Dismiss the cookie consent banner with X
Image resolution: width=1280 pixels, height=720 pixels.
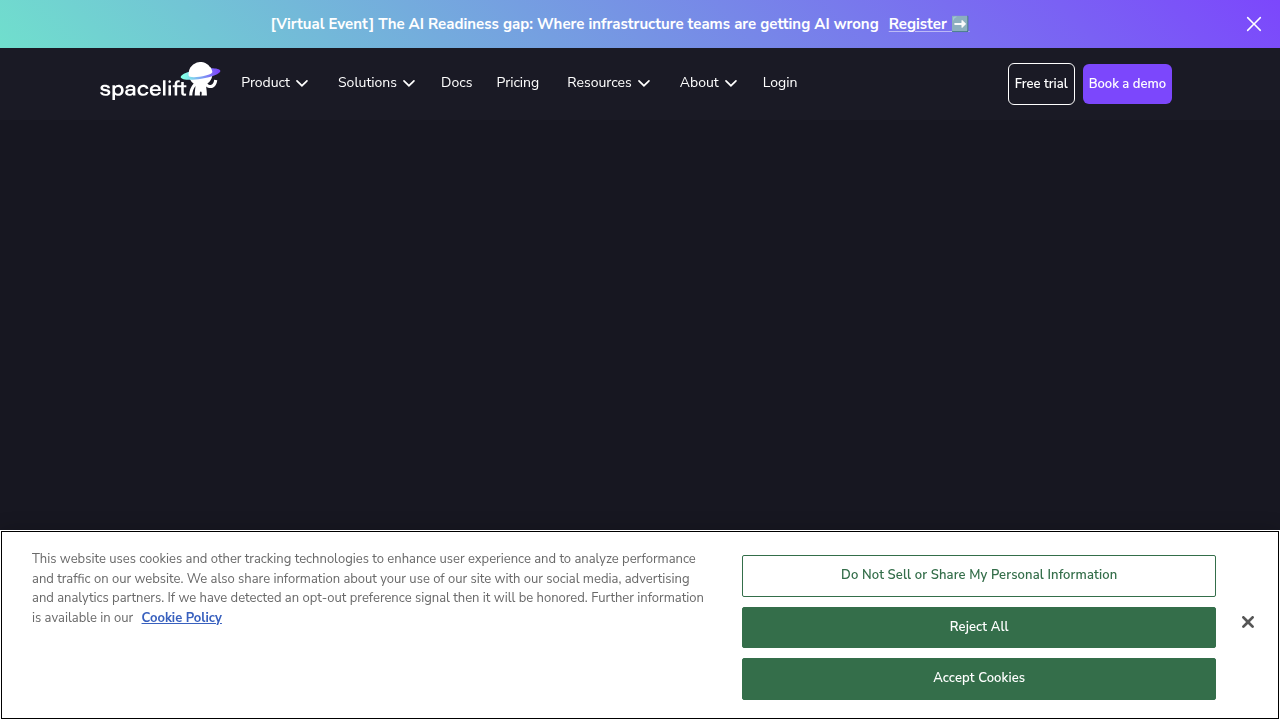pos(1248,622)
